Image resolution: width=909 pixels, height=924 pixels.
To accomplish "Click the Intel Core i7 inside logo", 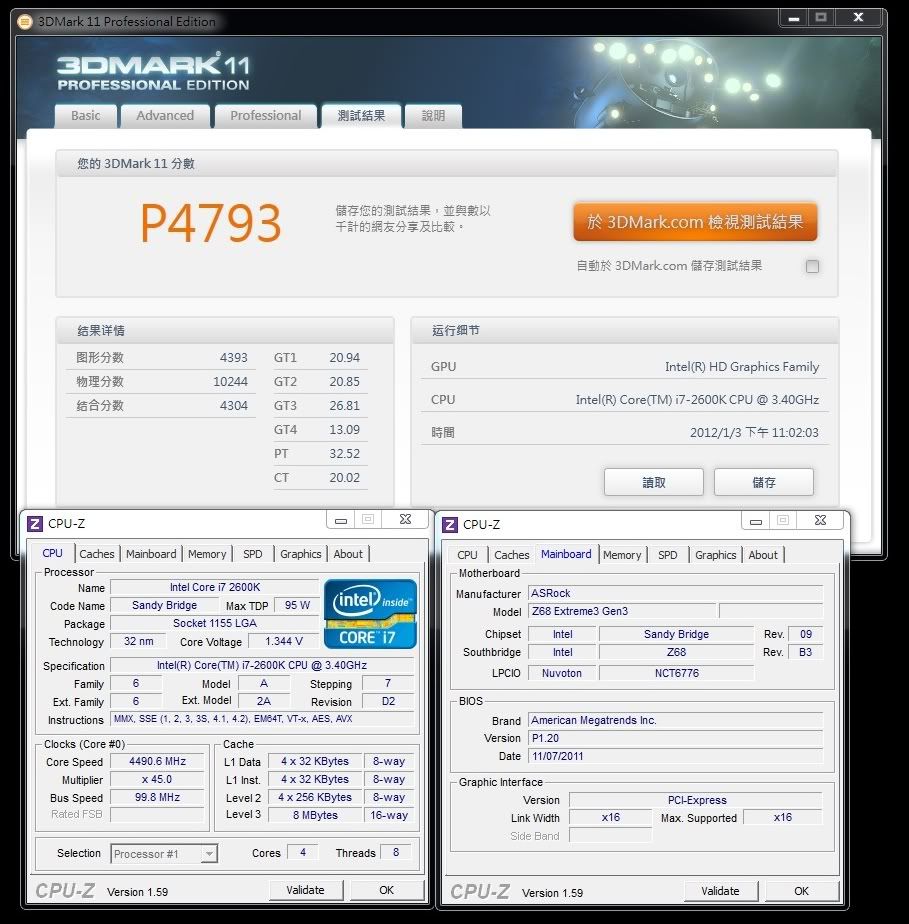I will tap(370, 614).
